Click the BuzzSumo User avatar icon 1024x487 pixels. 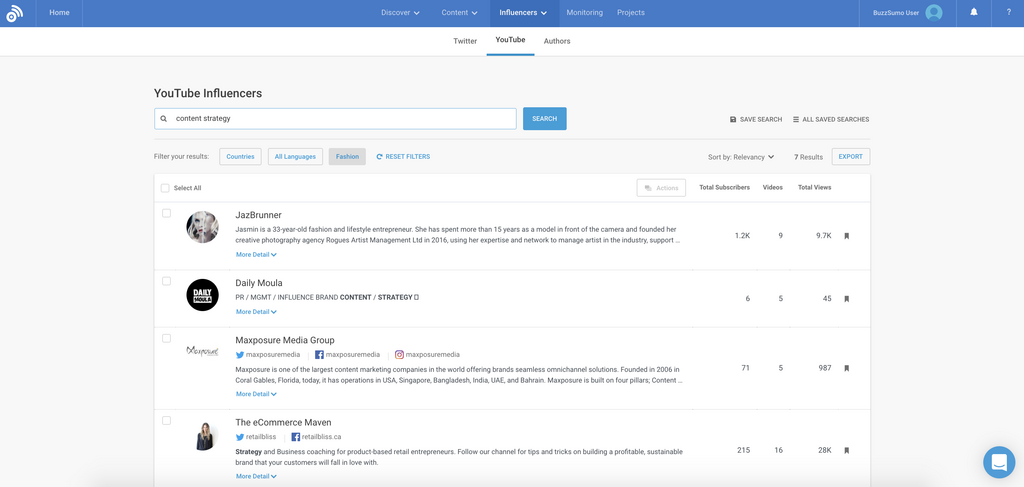[x=934, y=13]
